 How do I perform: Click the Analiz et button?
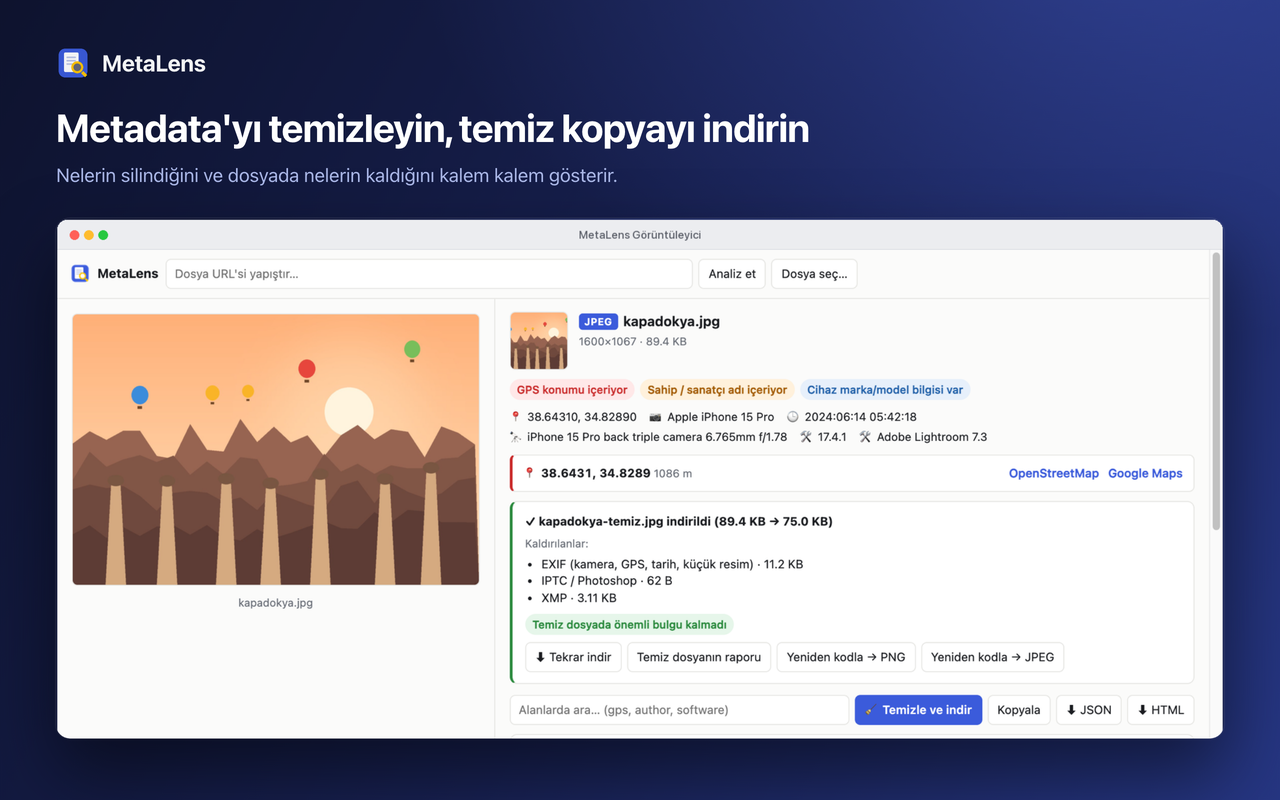732,274
